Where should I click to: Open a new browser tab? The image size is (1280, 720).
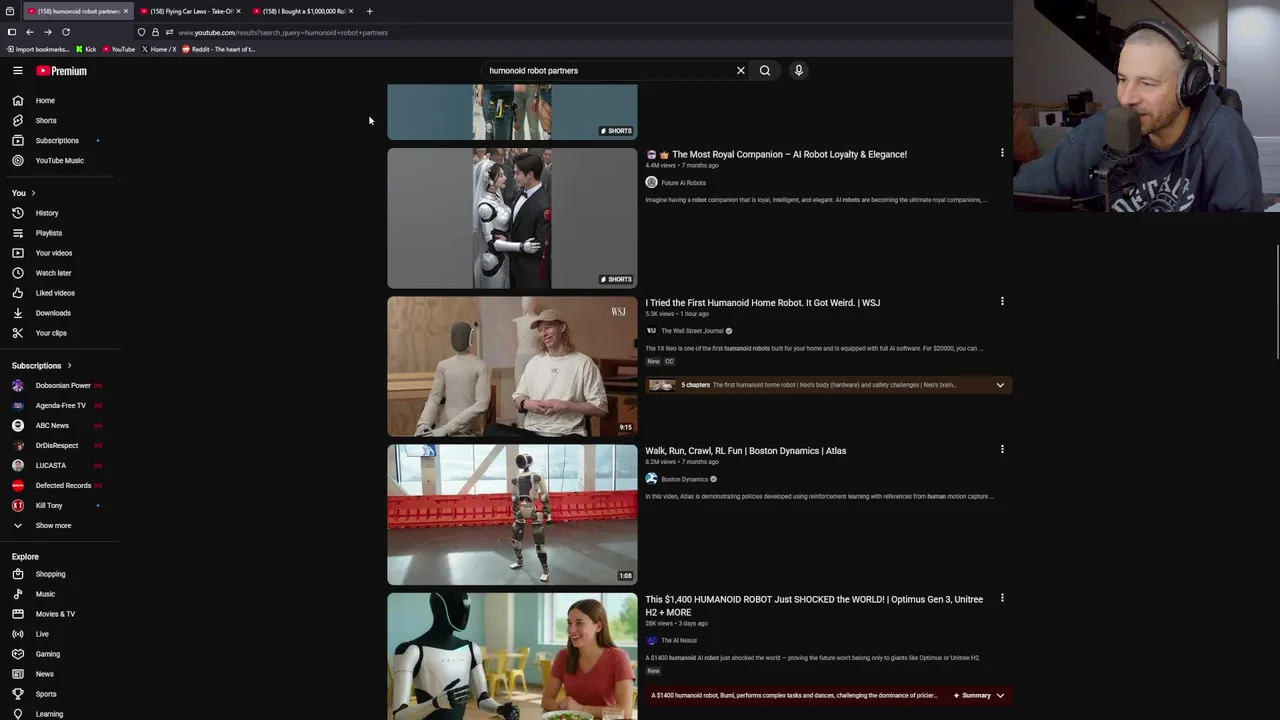click(x=369, y=11)
